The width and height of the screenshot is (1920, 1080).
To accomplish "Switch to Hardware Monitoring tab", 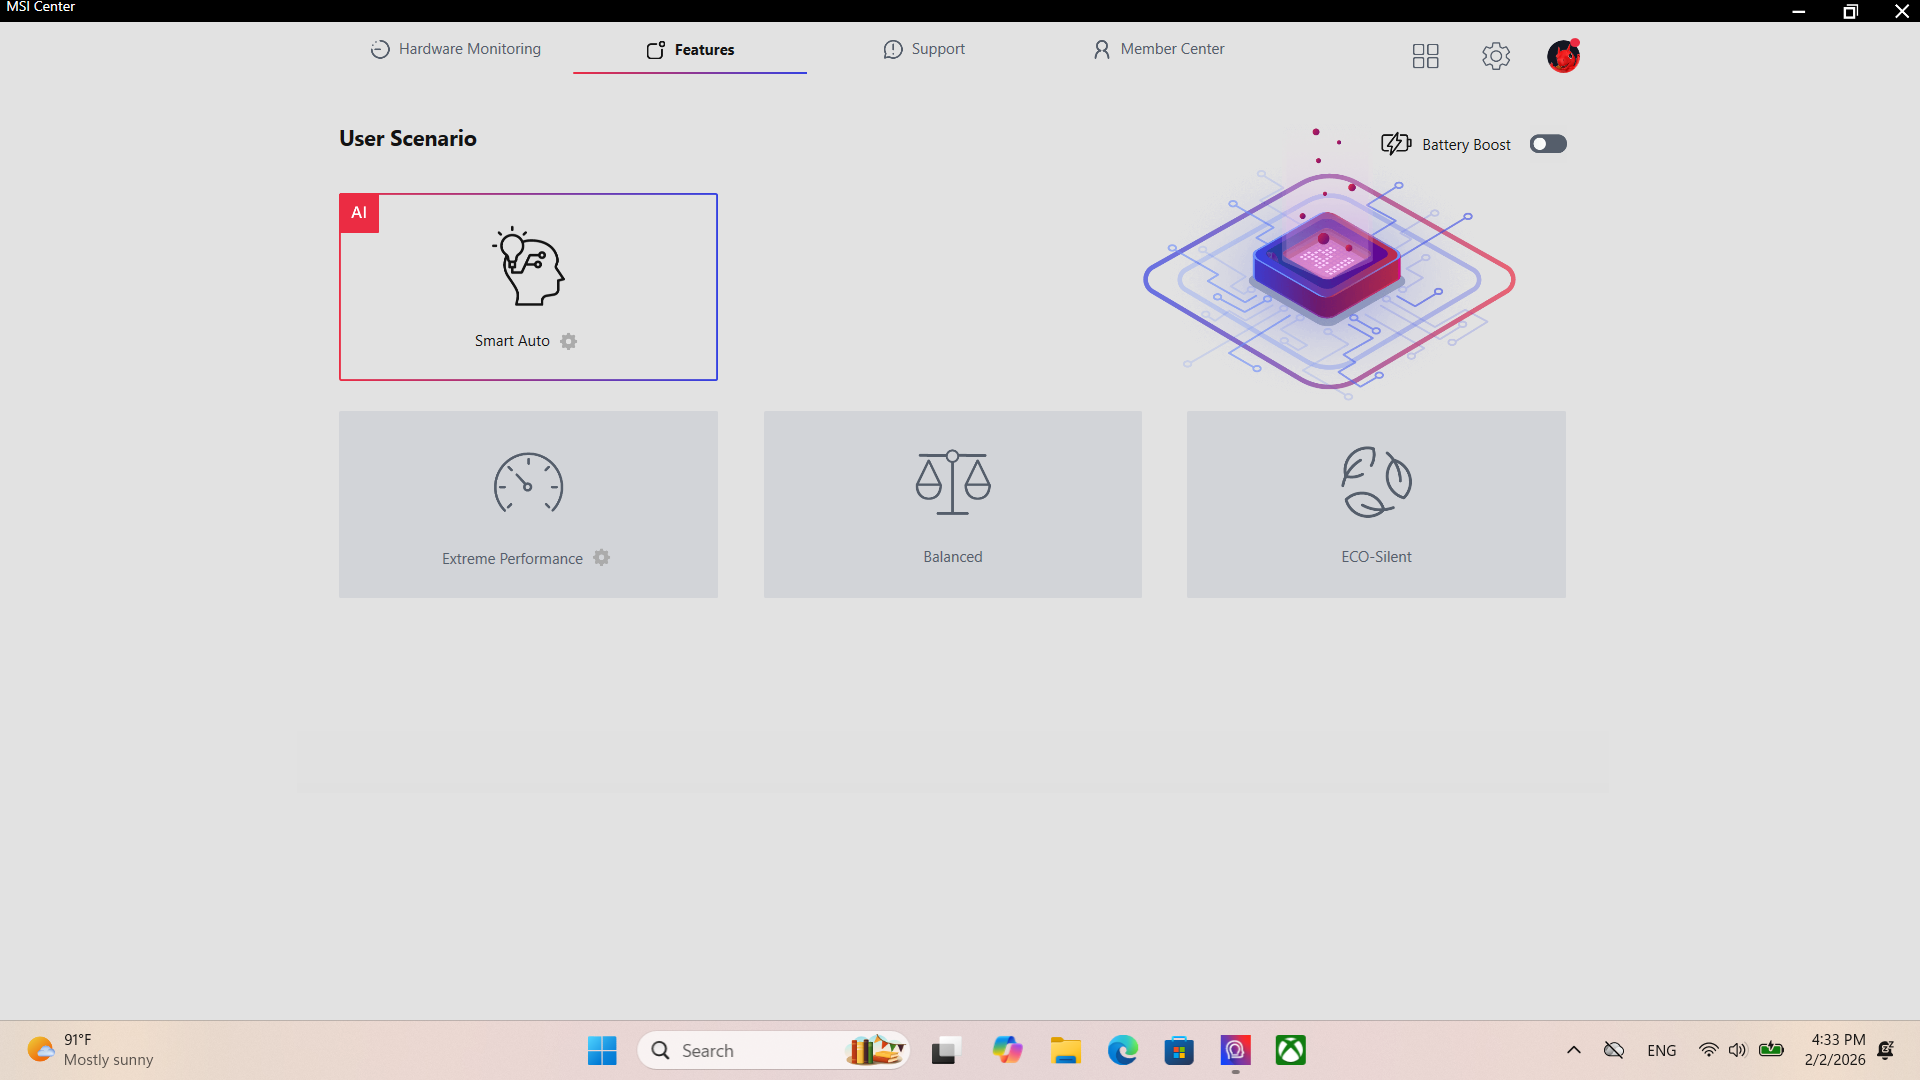I will click(456, 49).
